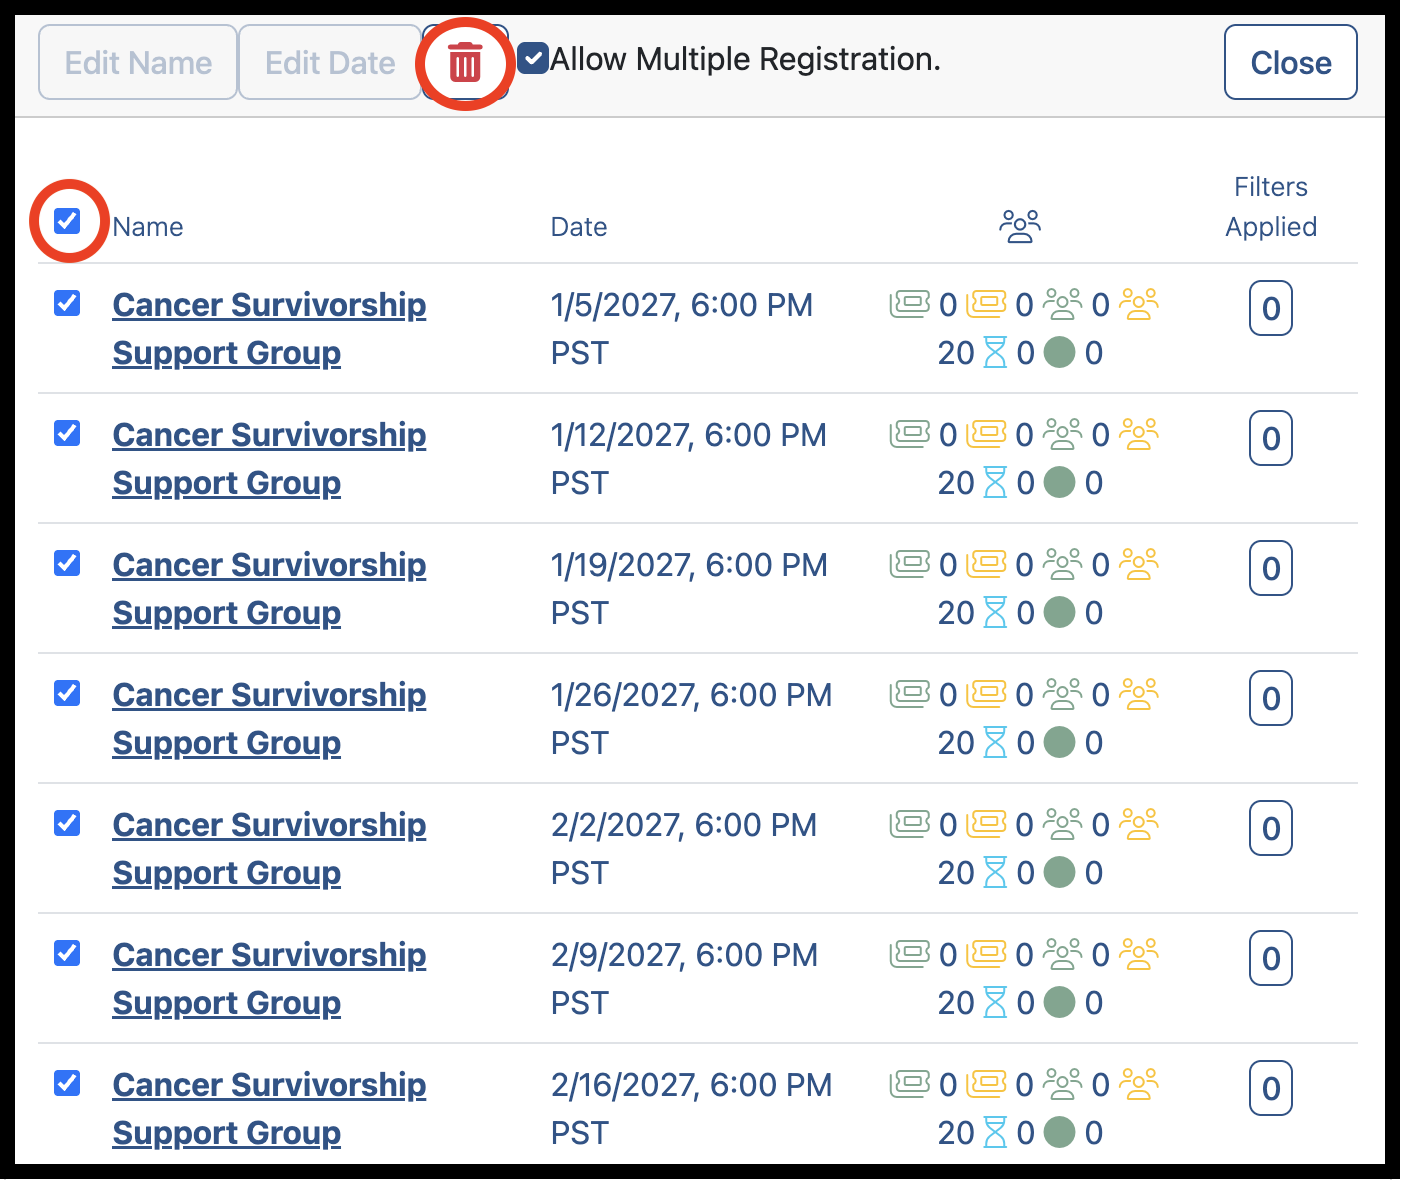This screenshot has width=1402, height=1180.
Task: Click the date text 2/9/2027, 6:00 PM PST
Action: (x=684, y=979)
